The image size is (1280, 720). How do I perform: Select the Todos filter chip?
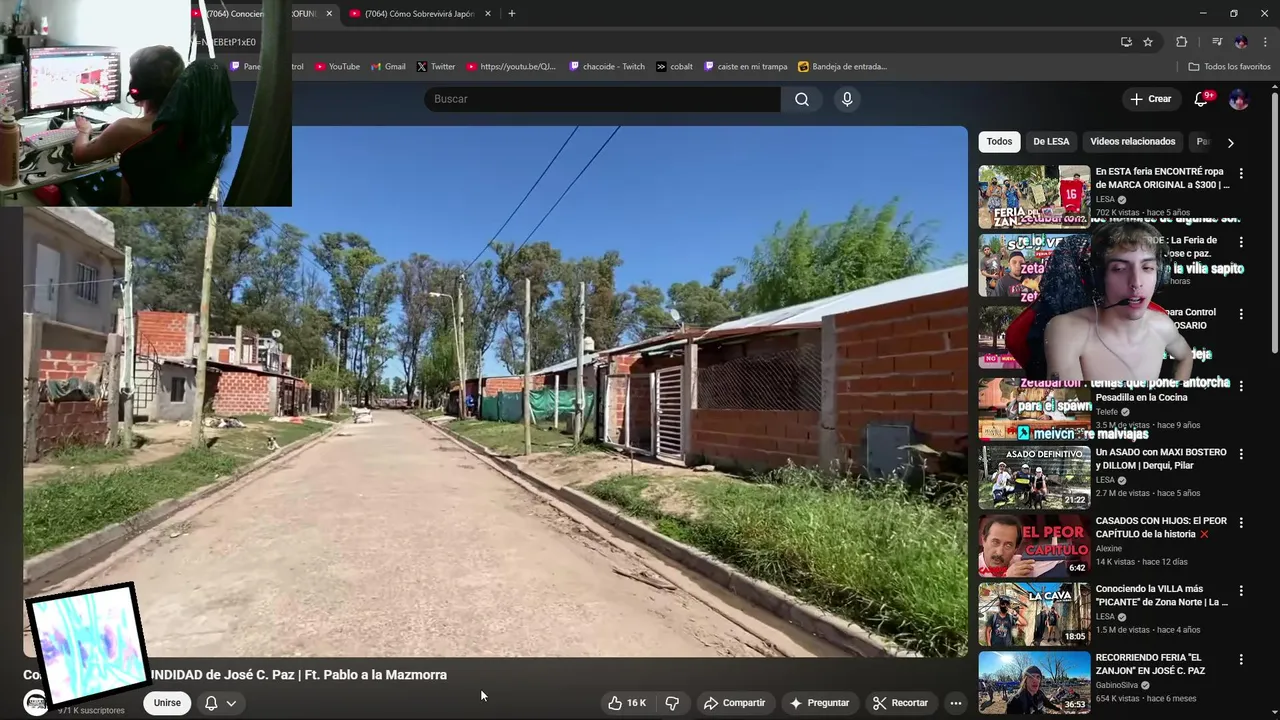(x=999, y=142)
